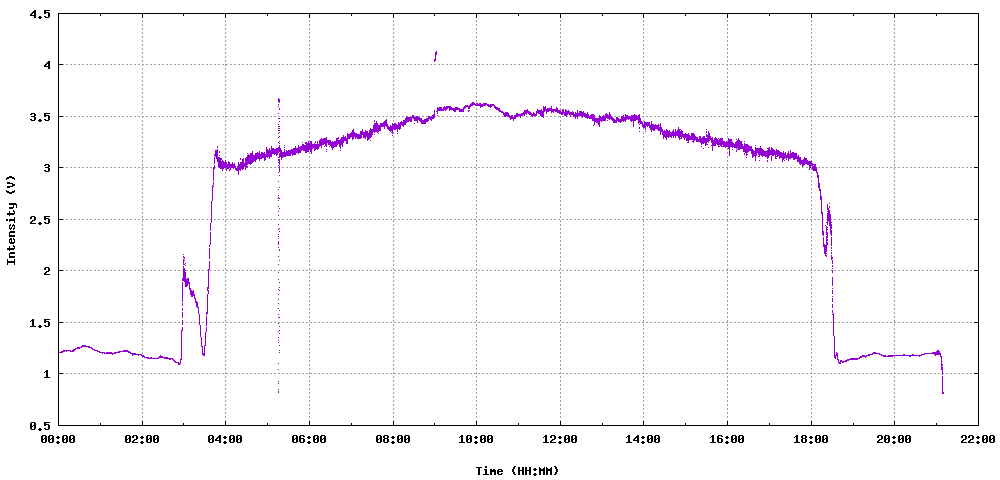Click the 3 y-axis tick label

[x=47, y=168]
